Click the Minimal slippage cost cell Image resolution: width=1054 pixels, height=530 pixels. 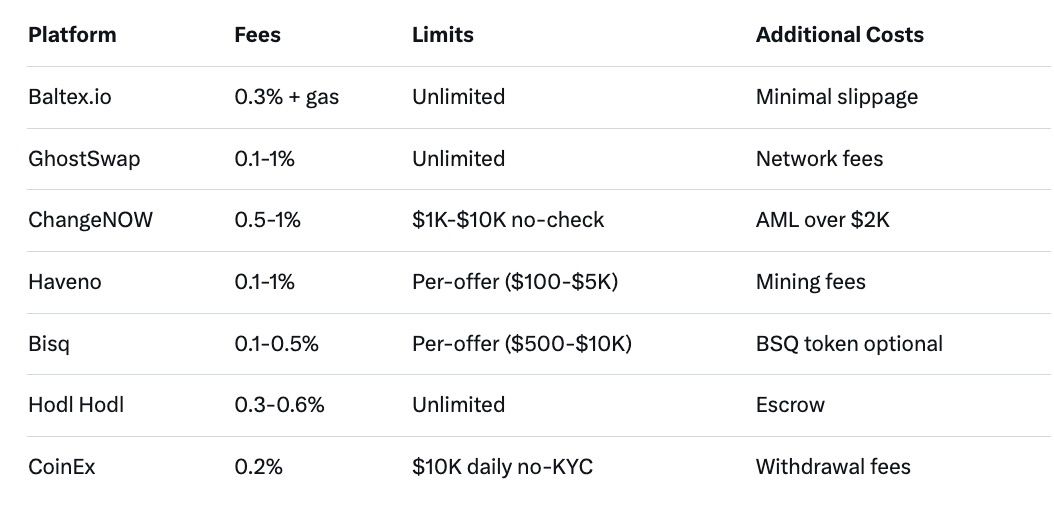point(836,97)
